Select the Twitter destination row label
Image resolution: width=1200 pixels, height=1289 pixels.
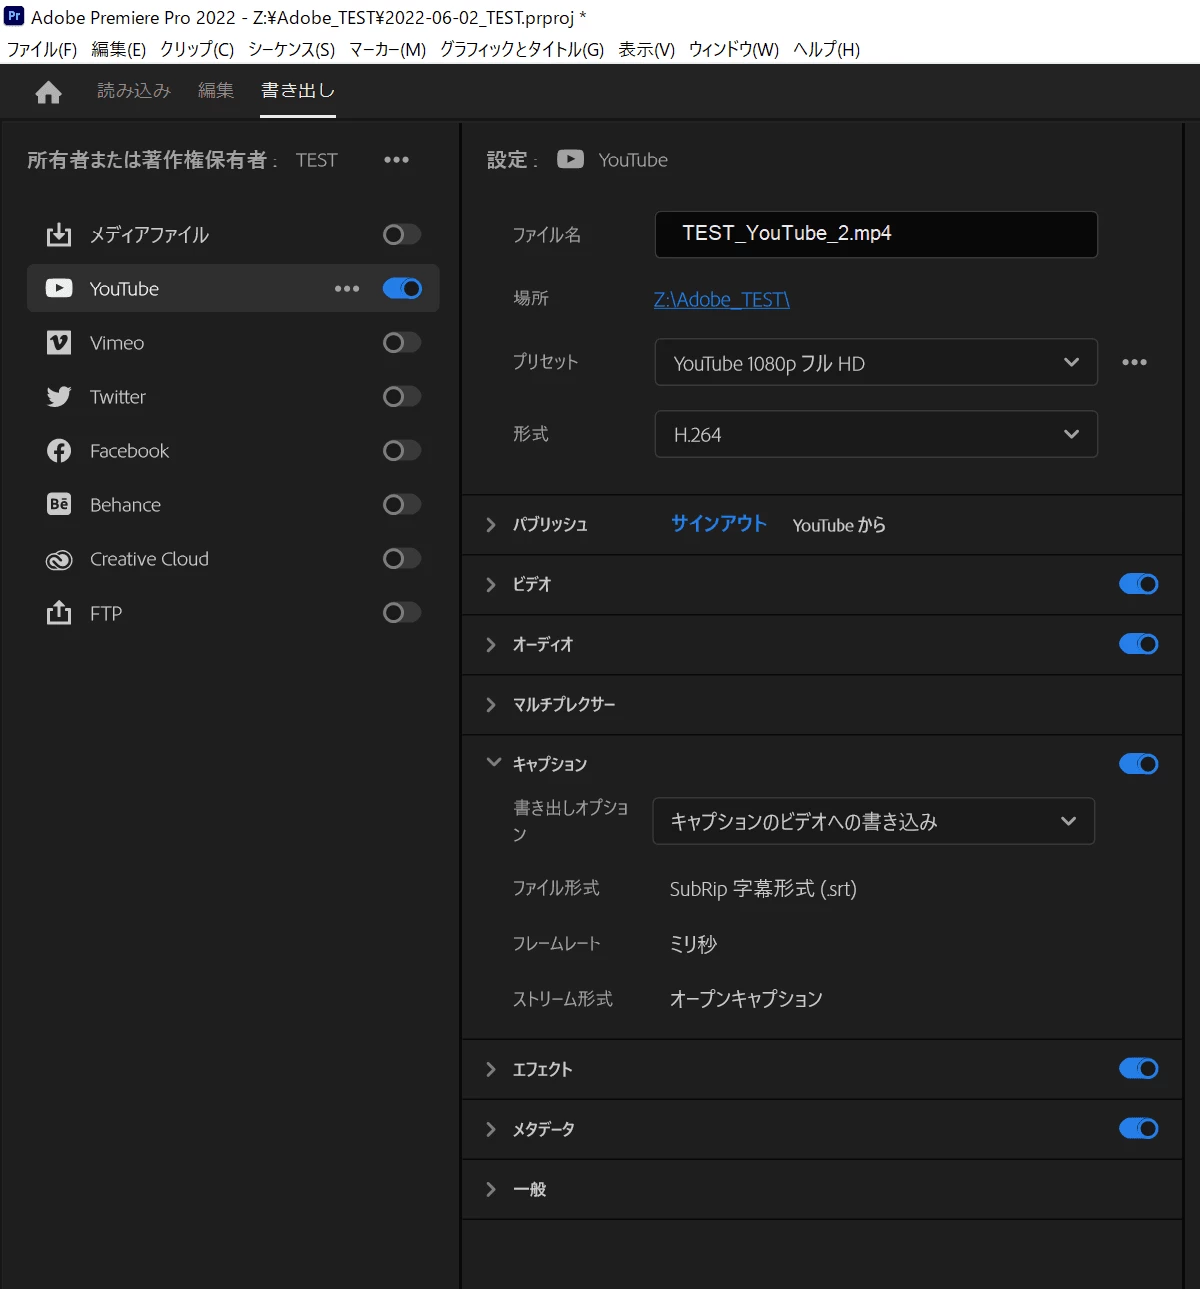pos(118,397)
